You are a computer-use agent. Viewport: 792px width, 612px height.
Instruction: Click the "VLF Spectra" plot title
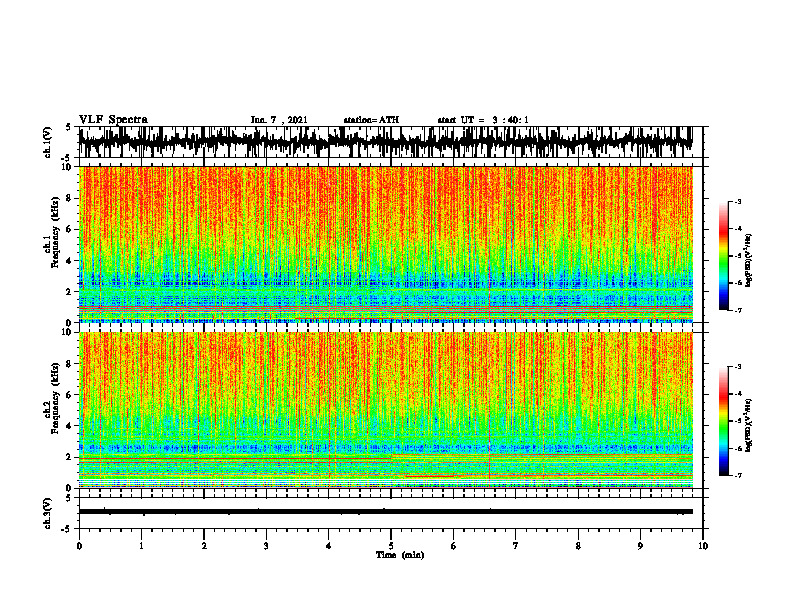coord(113,120)
